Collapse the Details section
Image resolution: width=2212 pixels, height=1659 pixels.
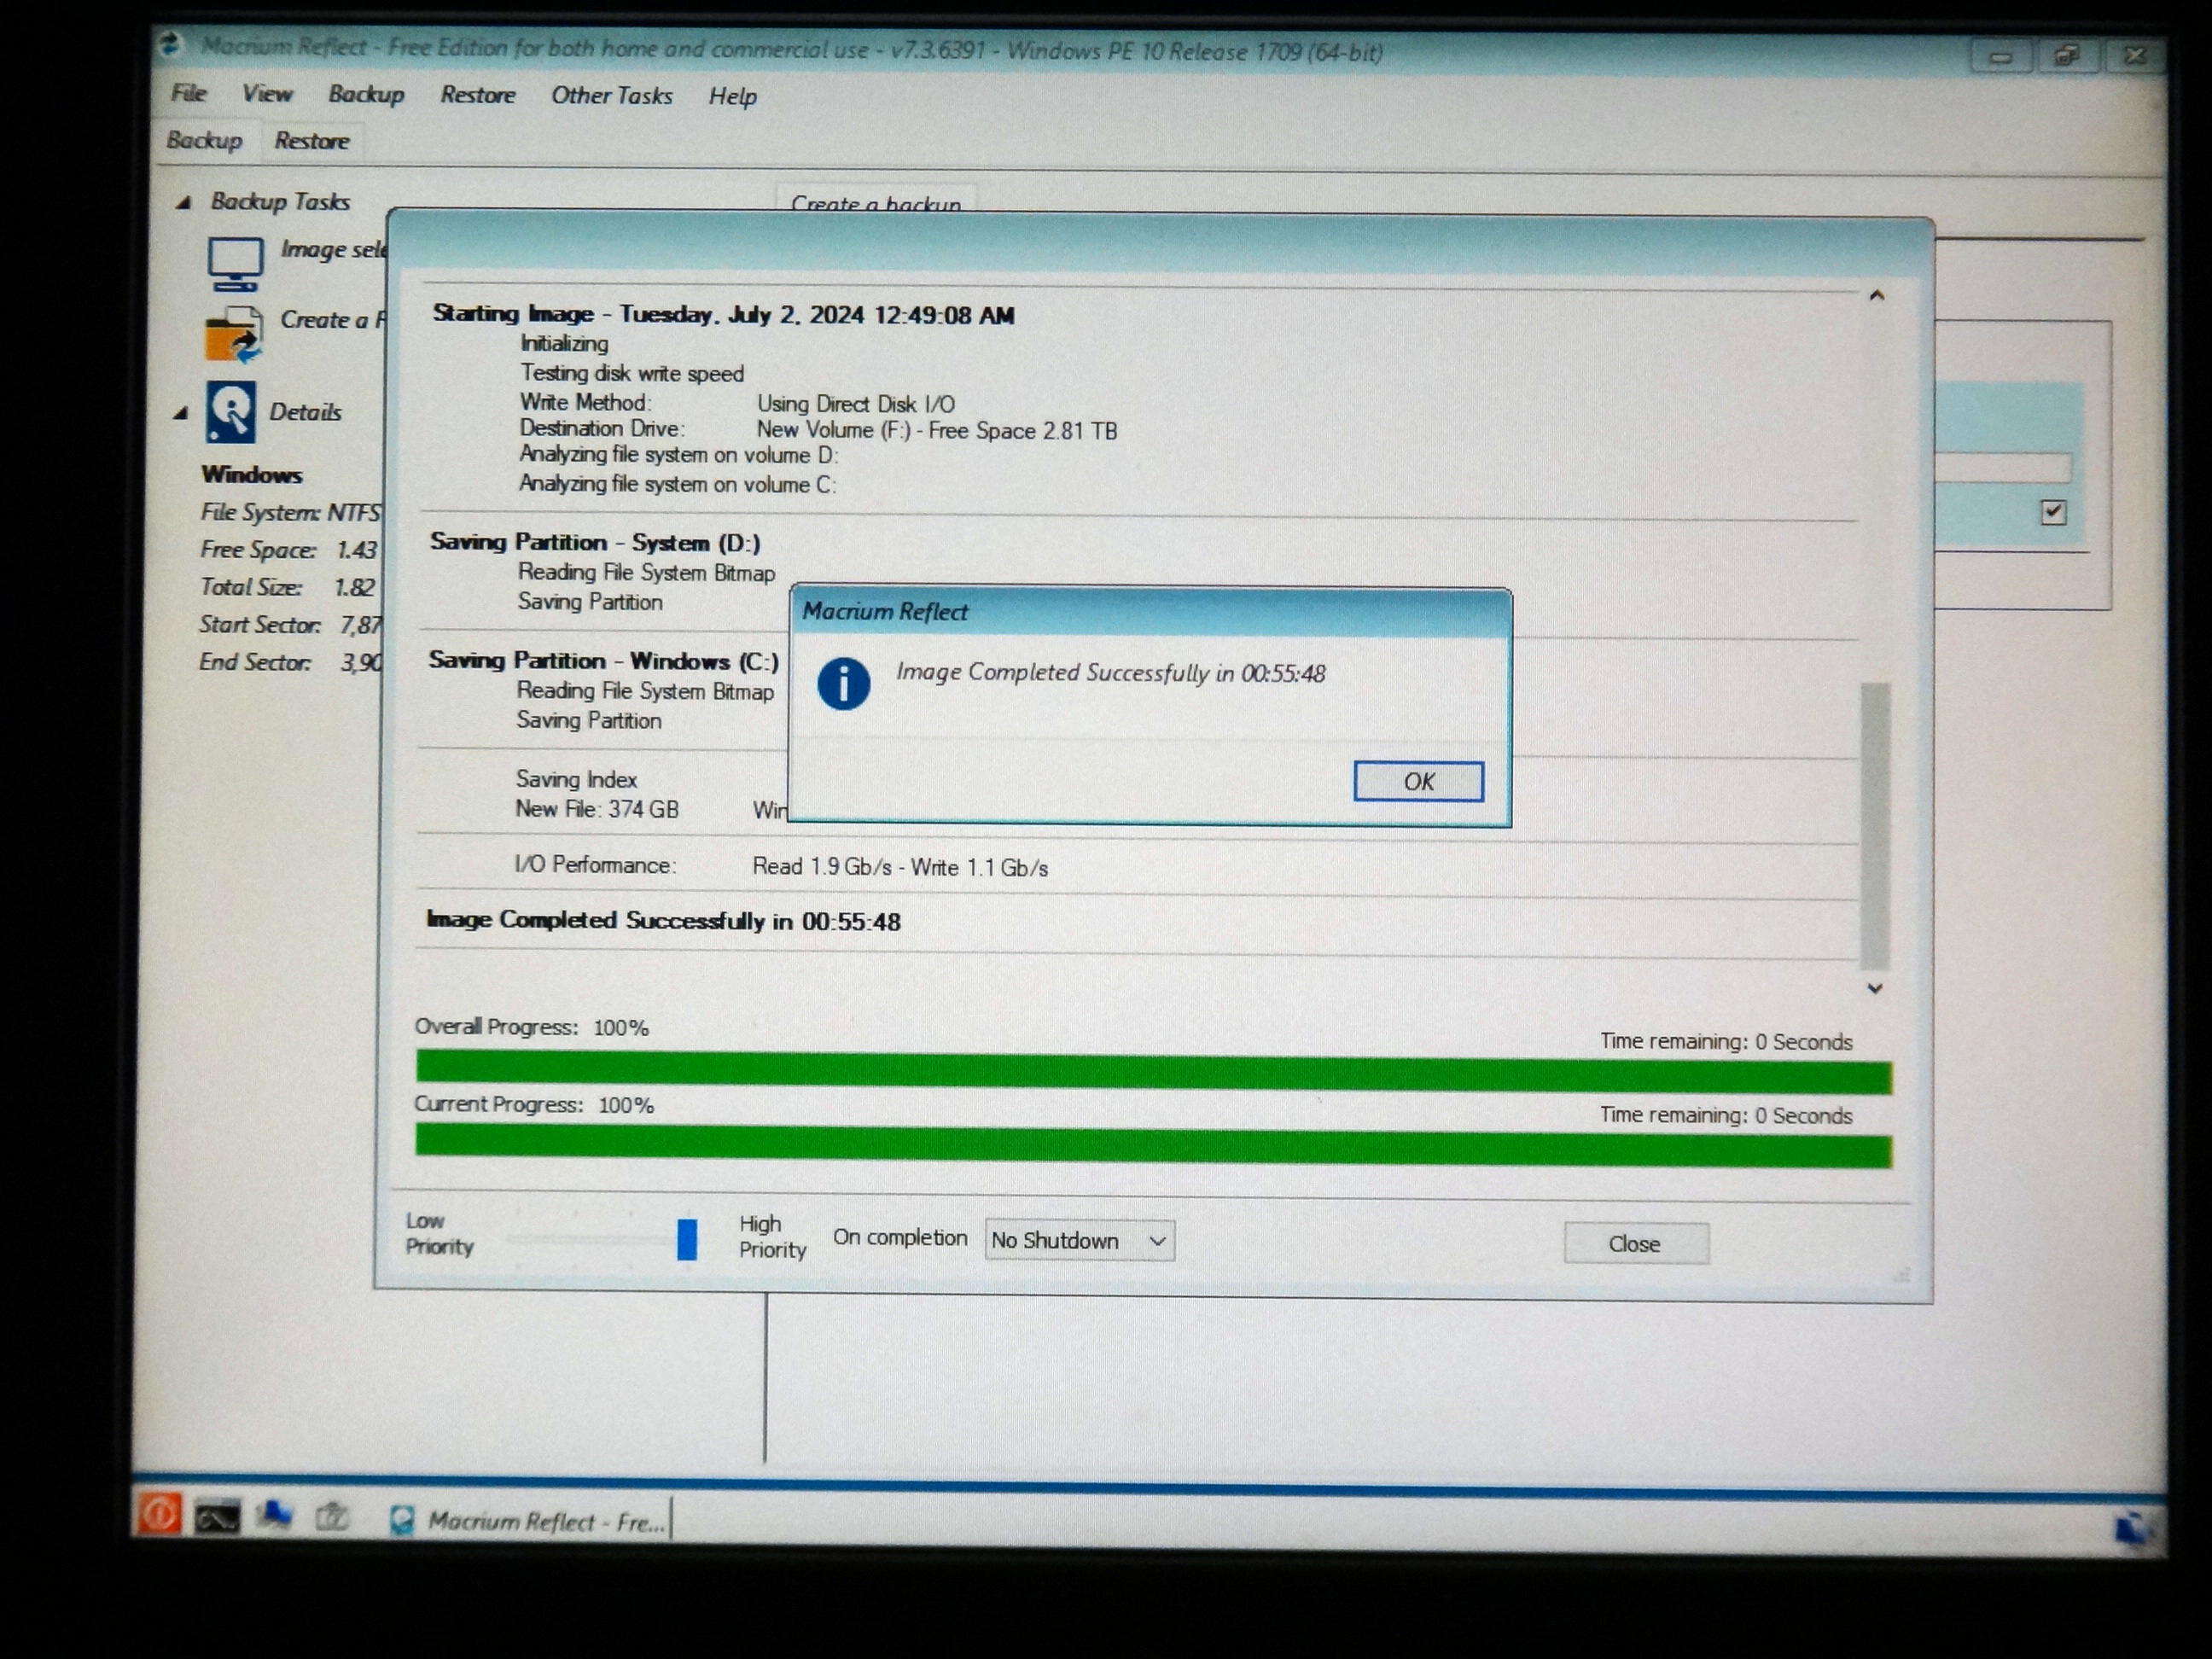pyautogui.click(x=181, y=412)
